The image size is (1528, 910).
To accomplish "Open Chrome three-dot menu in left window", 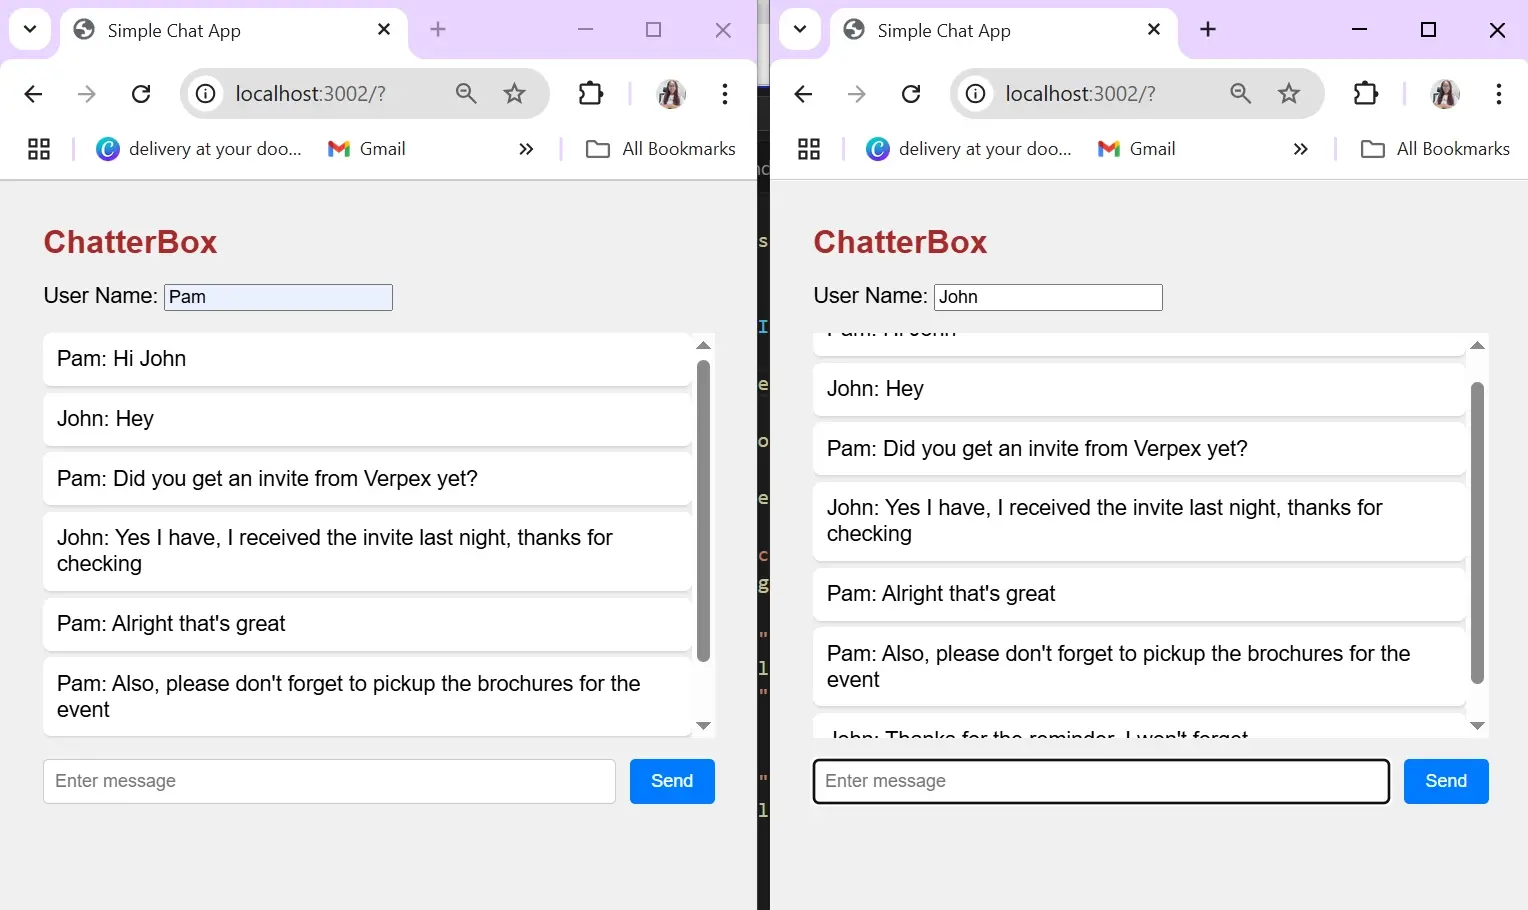I will tap(725, 94).
